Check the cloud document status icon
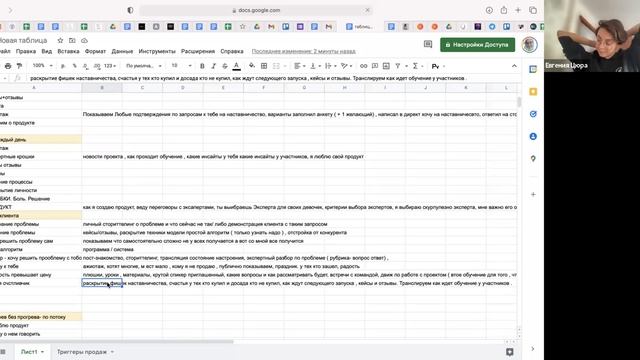Image resolution: width=640 pixels, height=360 pixels. [84, 40]
